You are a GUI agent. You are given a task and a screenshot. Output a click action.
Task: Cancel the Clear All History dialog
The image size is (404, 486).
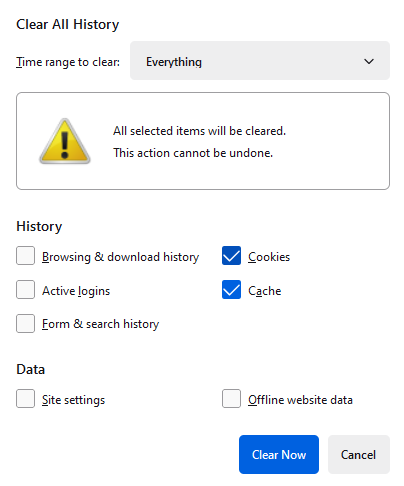coord(359,454)
